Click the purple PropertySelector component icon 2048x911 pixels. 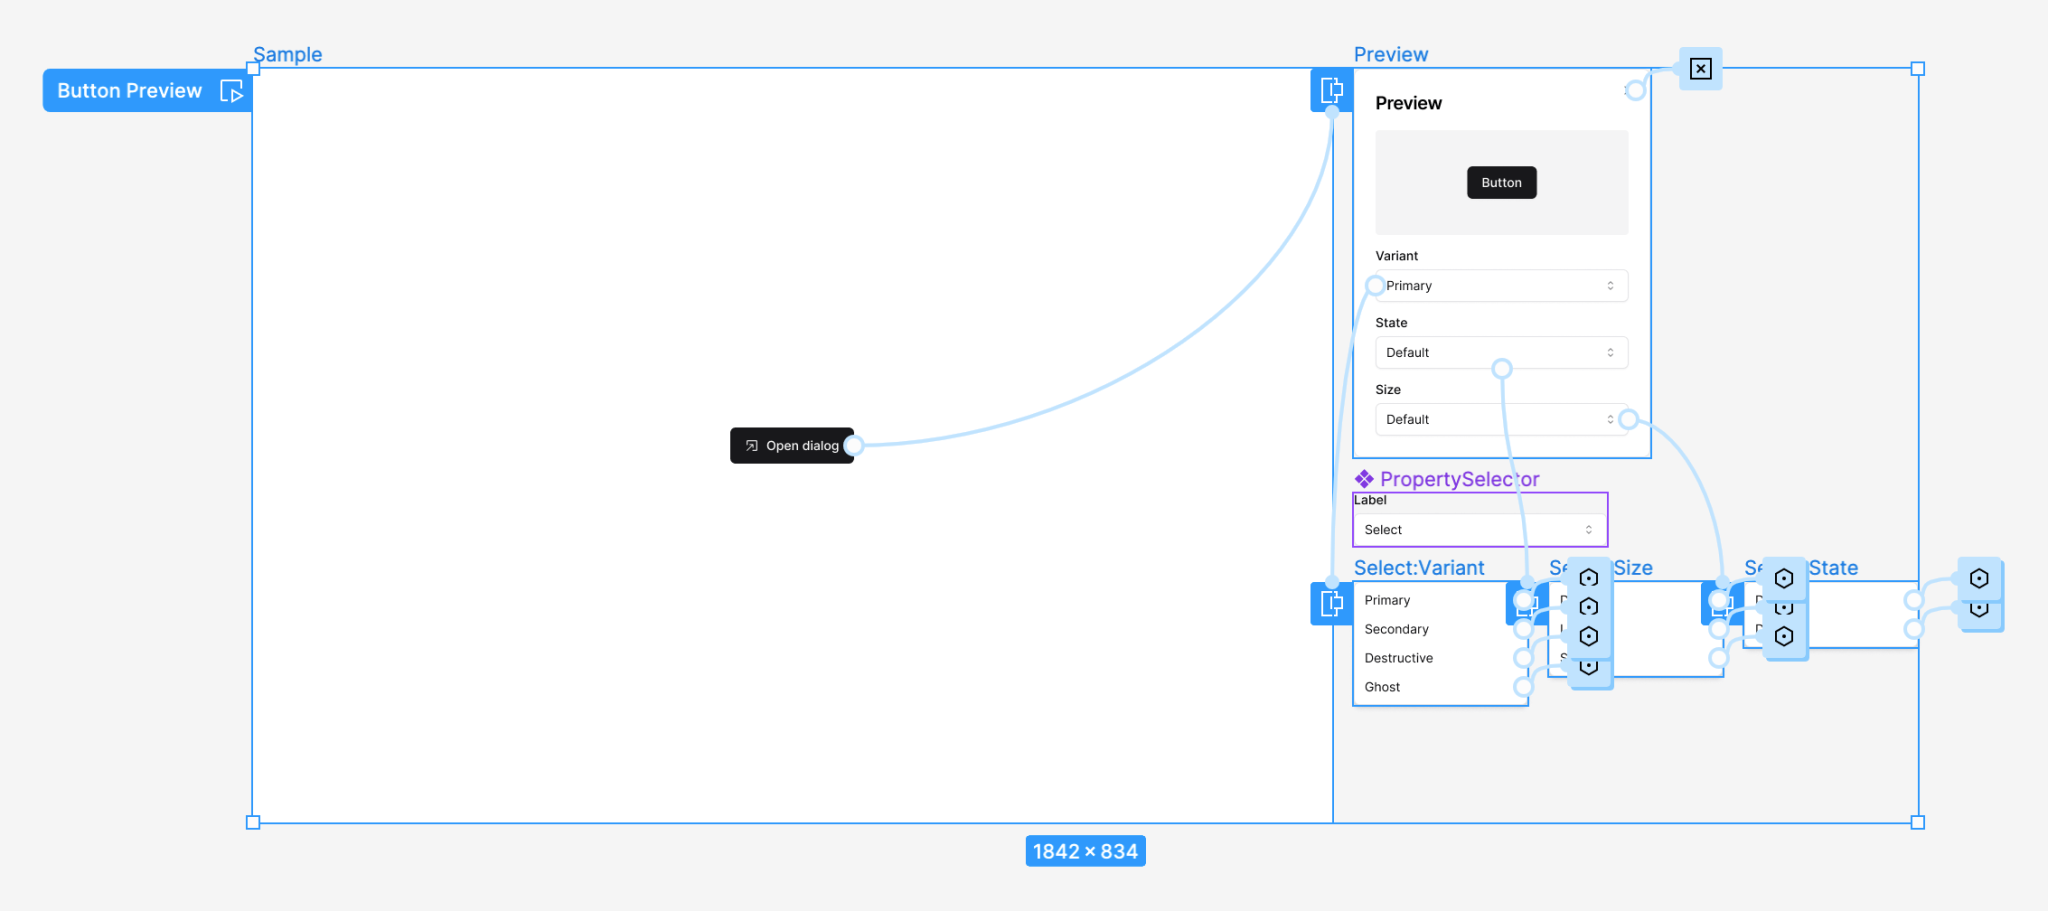(1362, 478)
